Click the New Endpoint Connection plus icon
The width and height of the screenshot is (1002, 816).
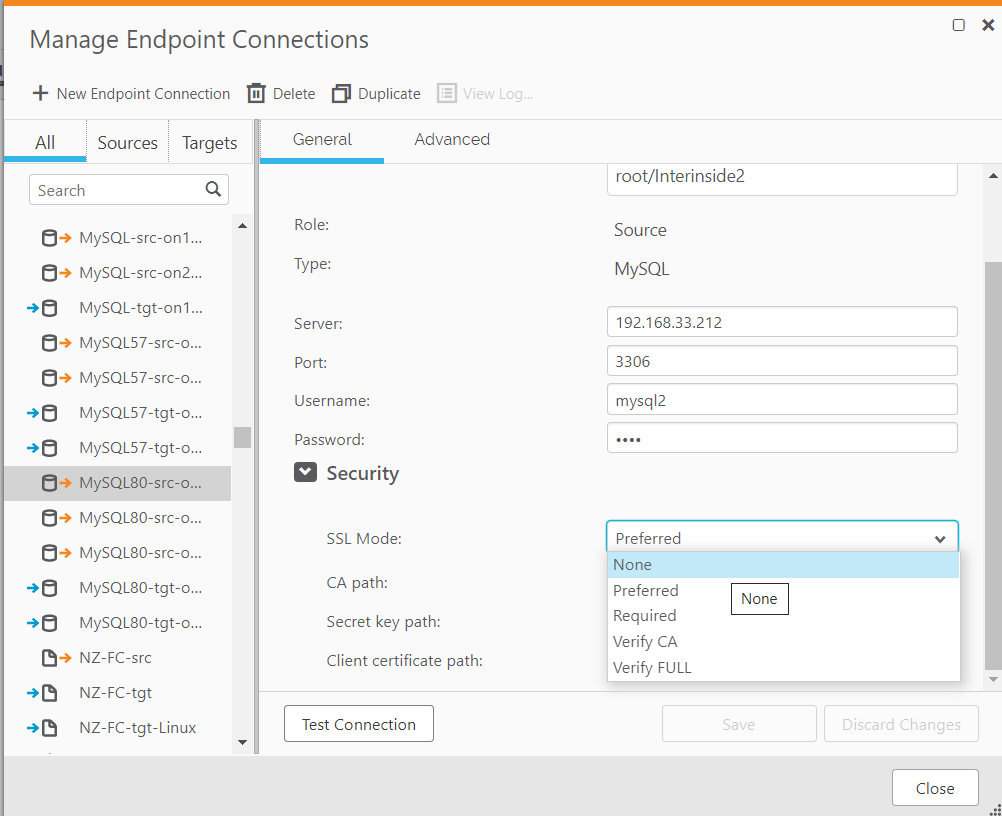pos(40,93)
